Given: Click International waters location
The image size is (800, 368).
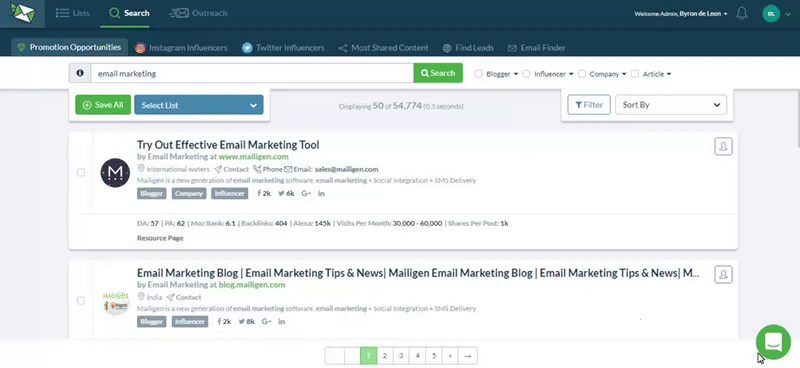Looking at the screenshot, I should (x=173, y=169).
